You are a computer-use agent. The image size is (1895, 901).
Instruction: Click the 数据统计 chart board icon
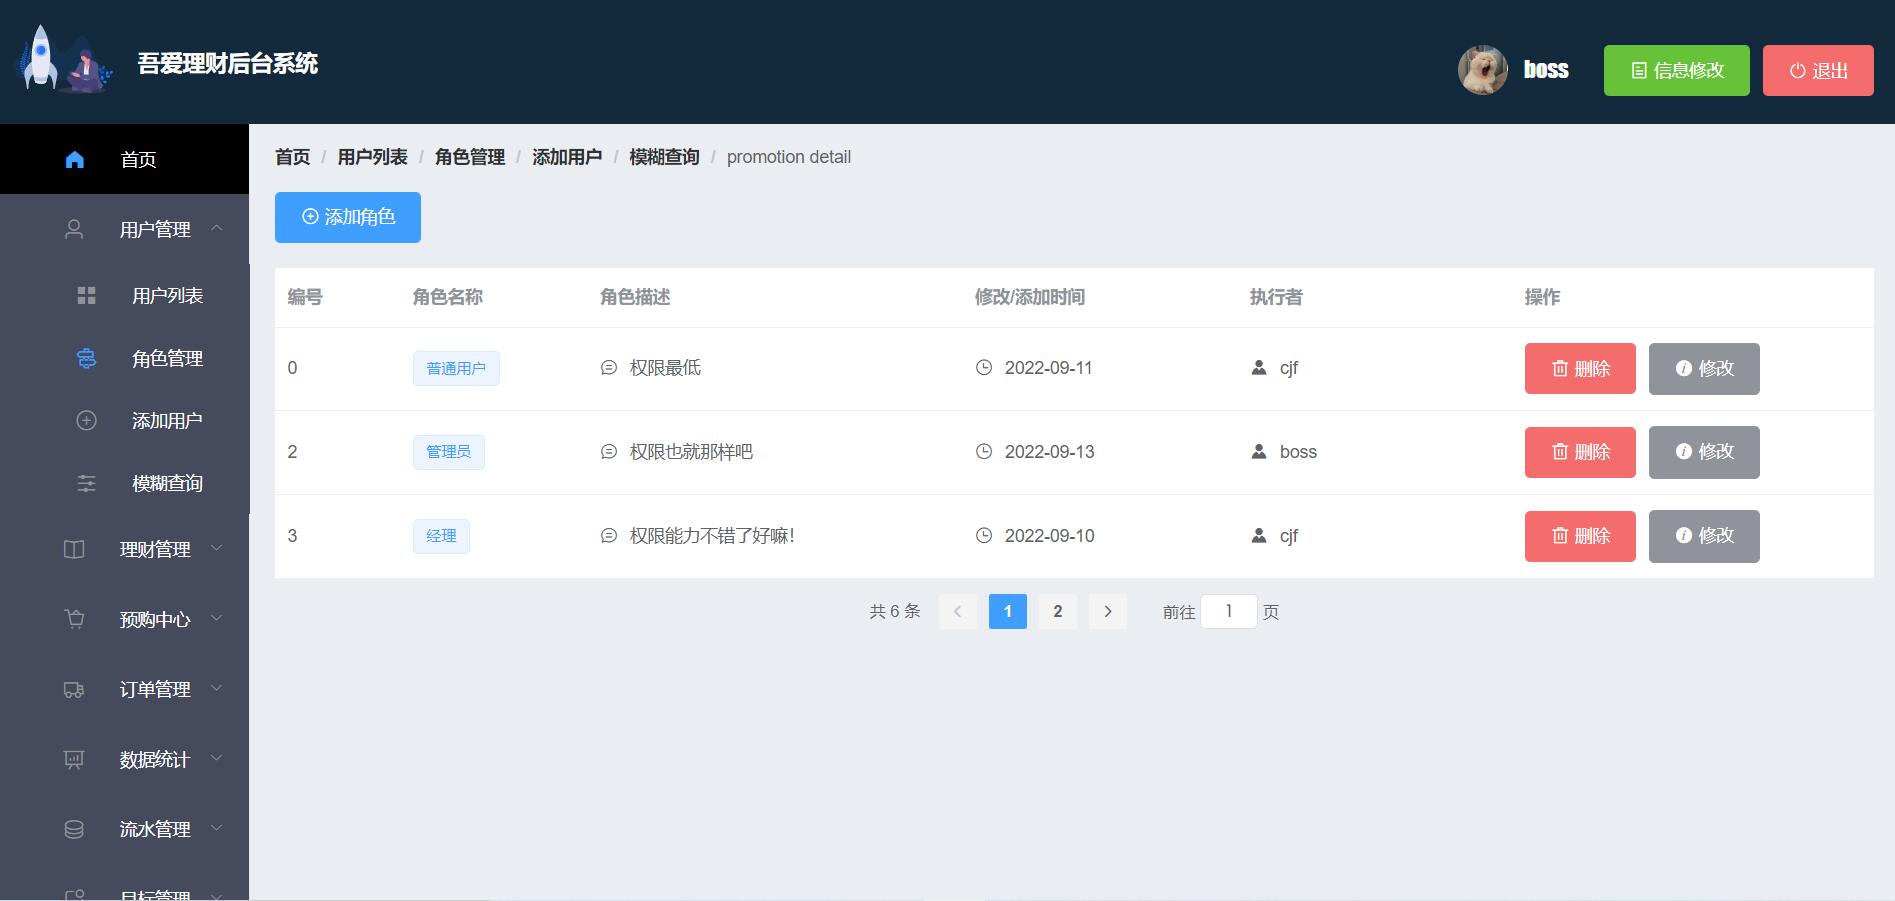coord(74,759)
